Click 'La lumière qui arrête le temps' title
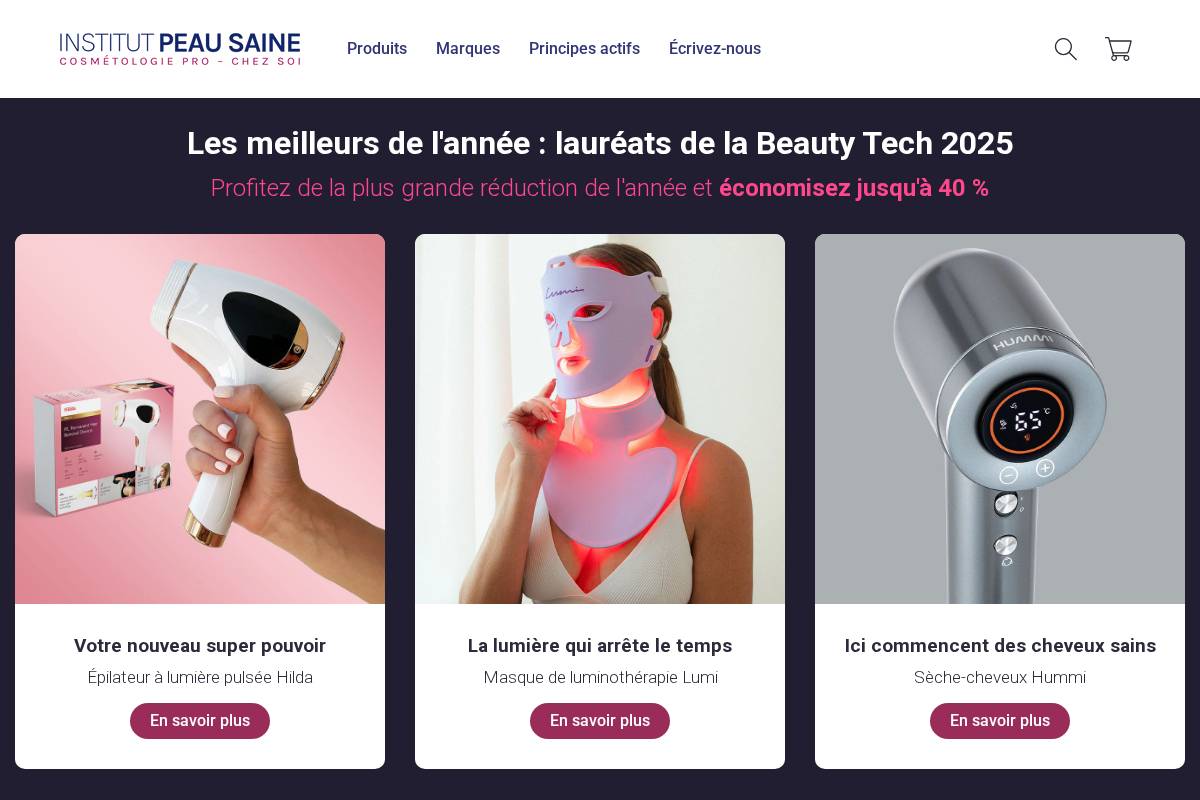The image size is (1200, 800). (600, 646)
